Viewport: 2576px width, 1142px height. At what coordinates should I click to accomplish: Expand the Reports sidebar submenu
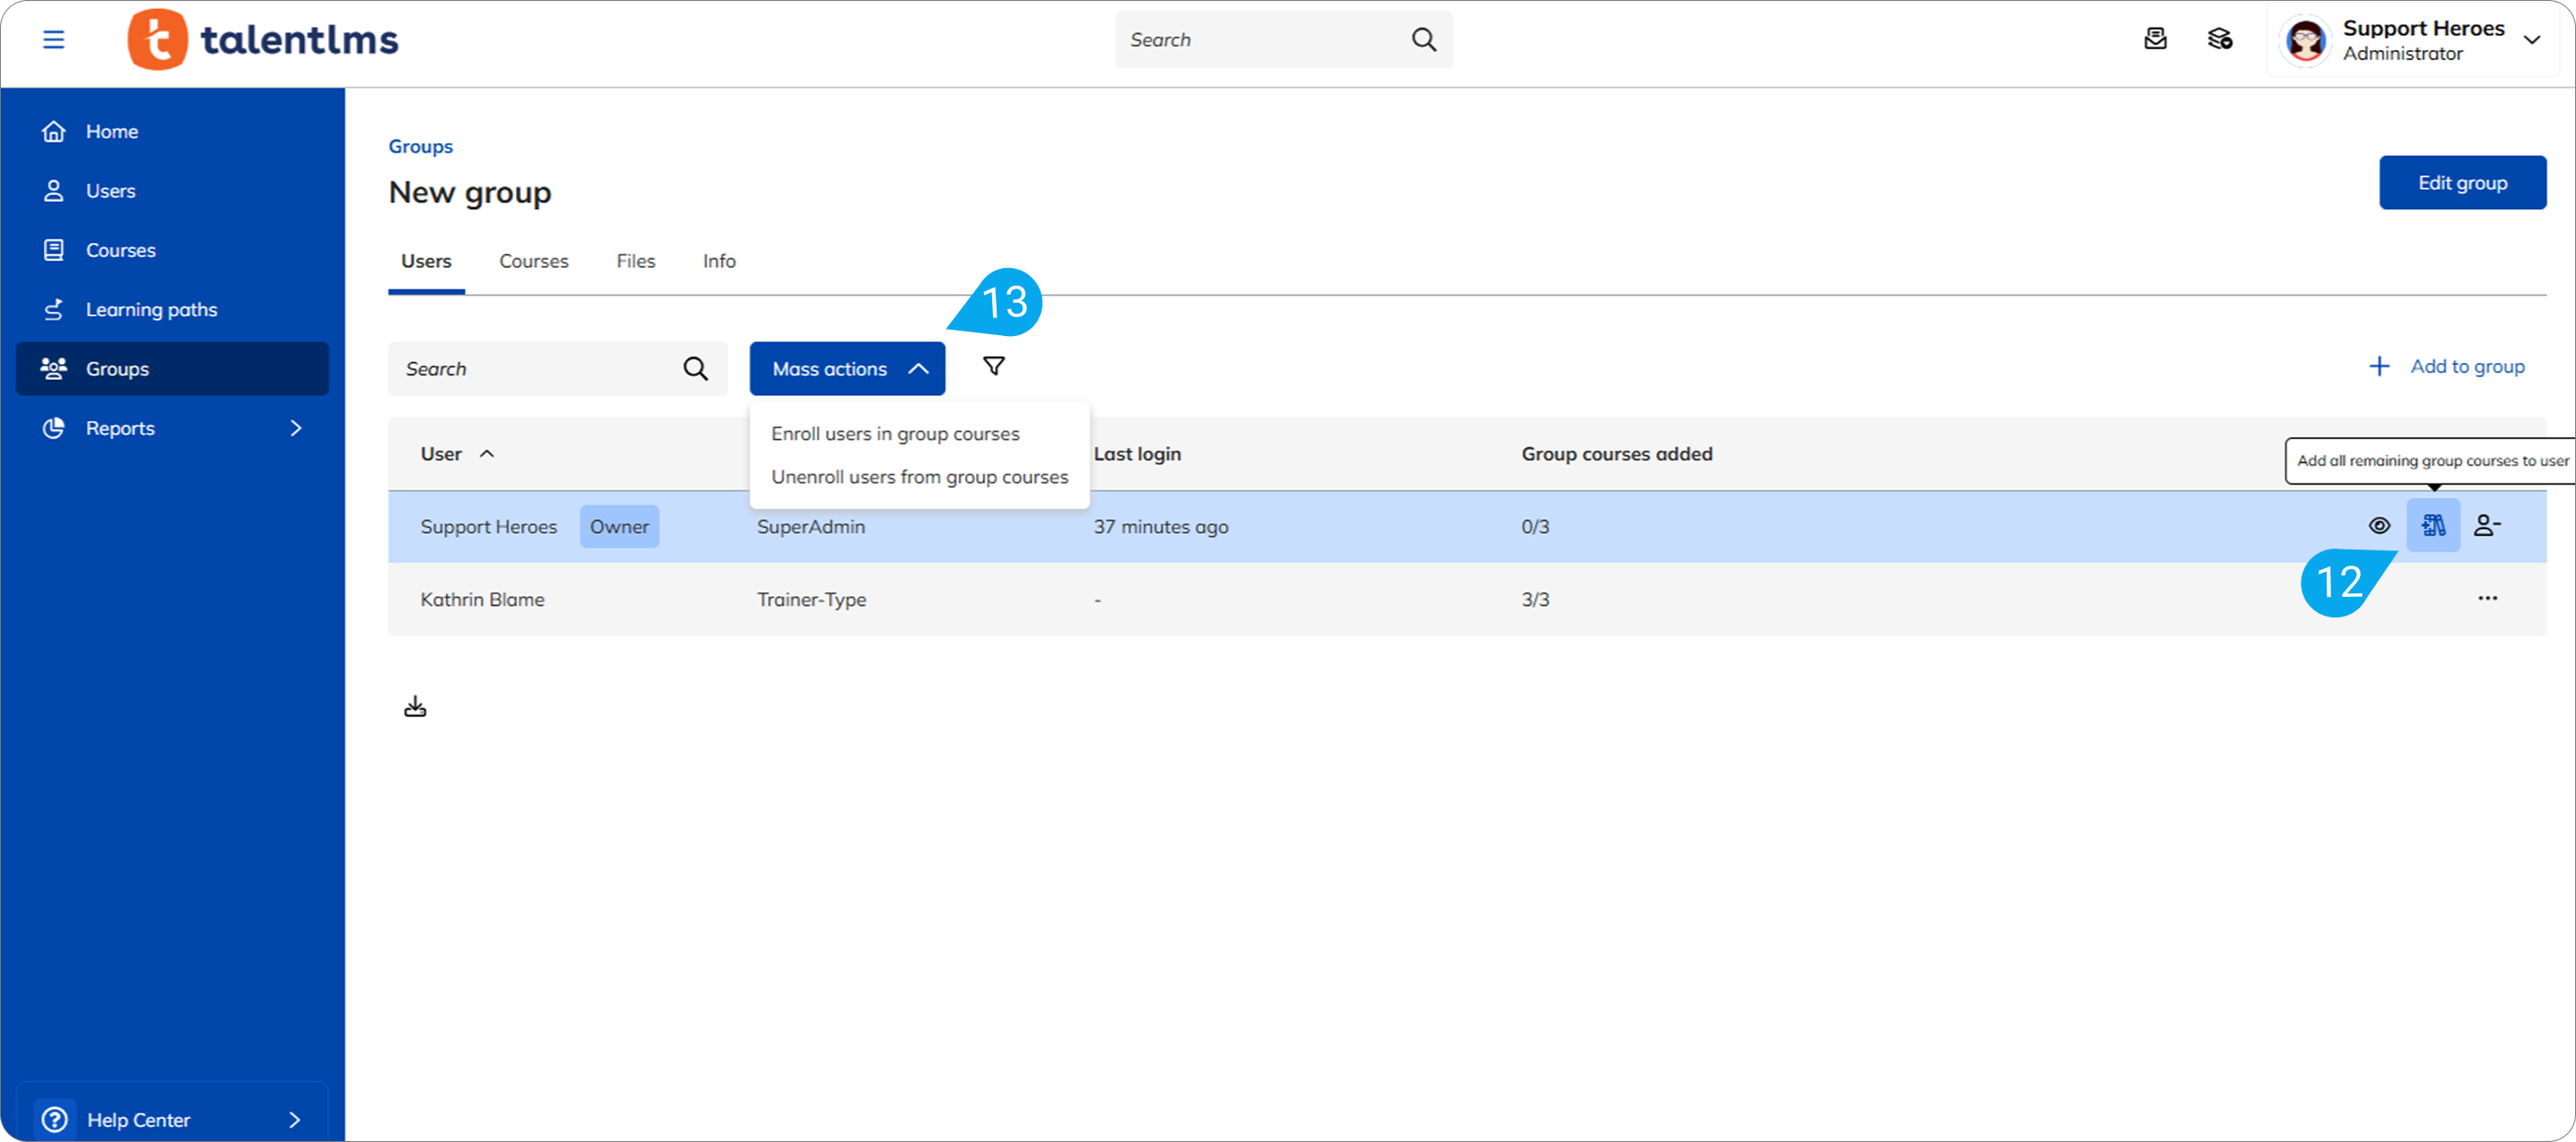(295, 428)
